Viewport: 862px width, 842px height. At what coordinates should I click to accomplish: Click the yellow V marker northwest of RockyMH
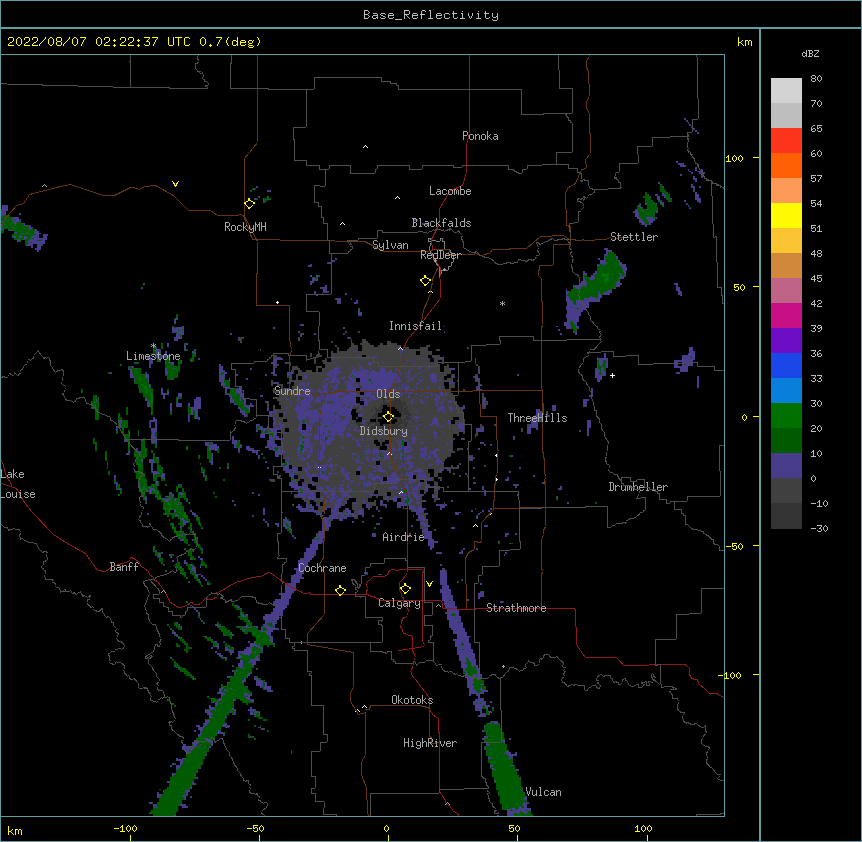[x=175, y=184]
